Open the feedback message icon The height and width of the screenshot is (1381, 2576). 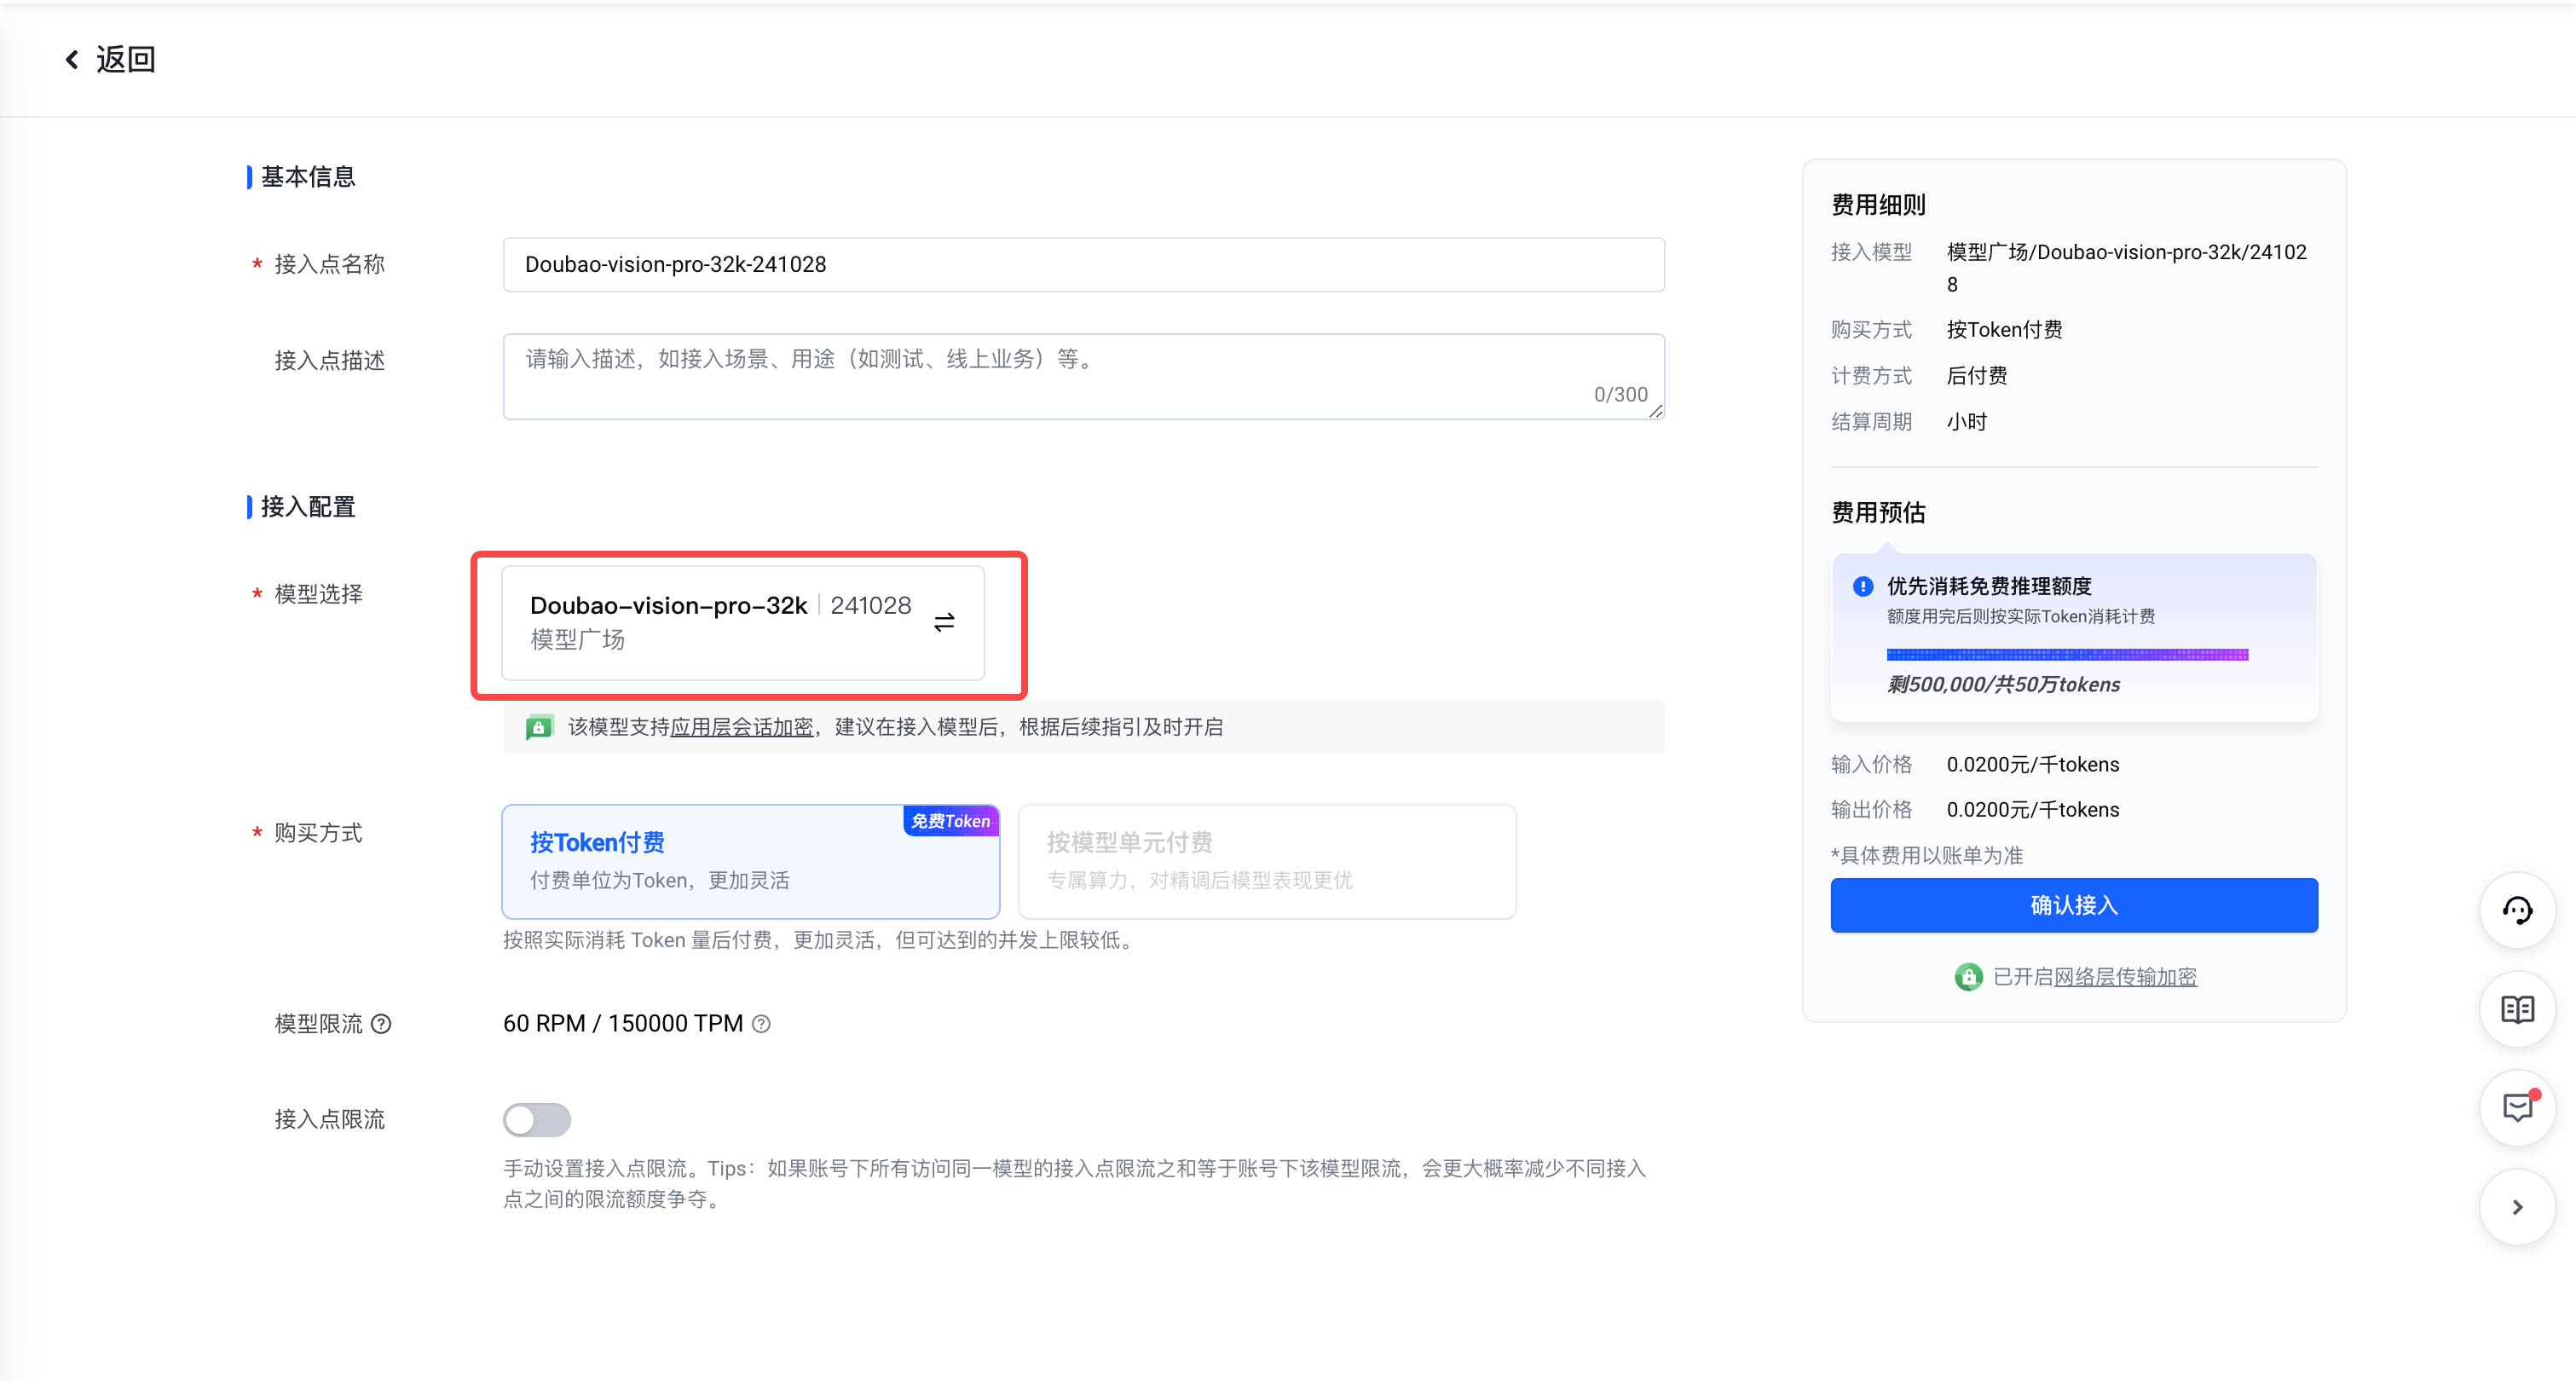click(2516, 1107)
